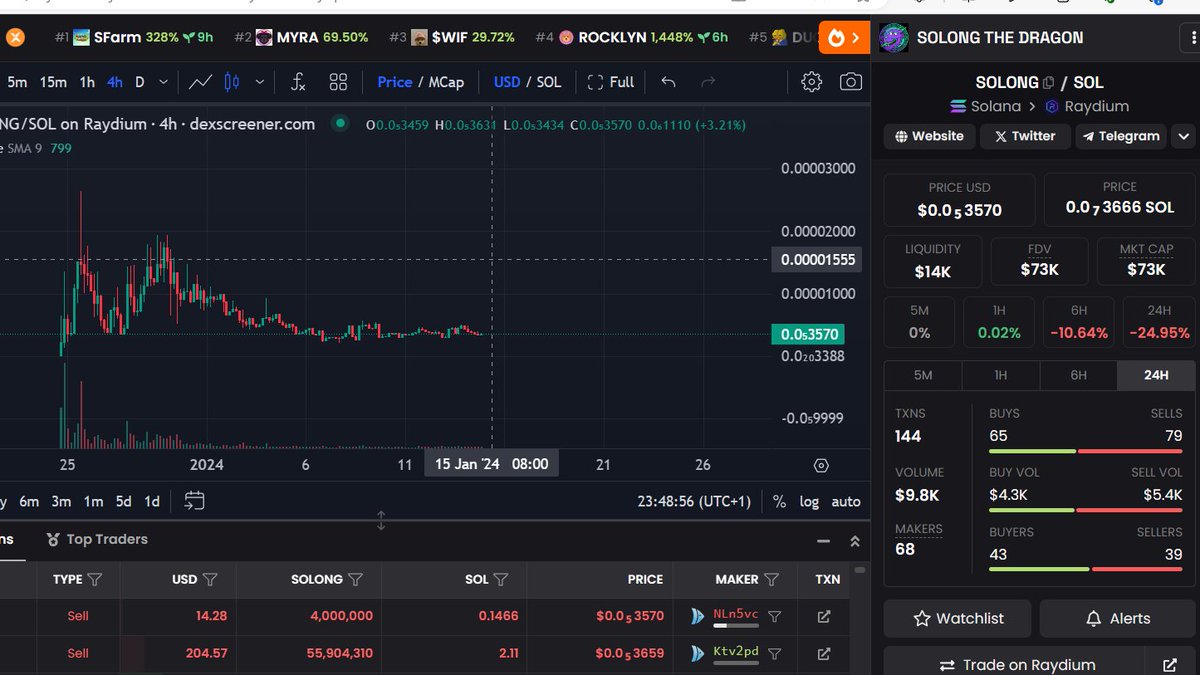Open trending token #2 MYRA

(x=301, y=38)
